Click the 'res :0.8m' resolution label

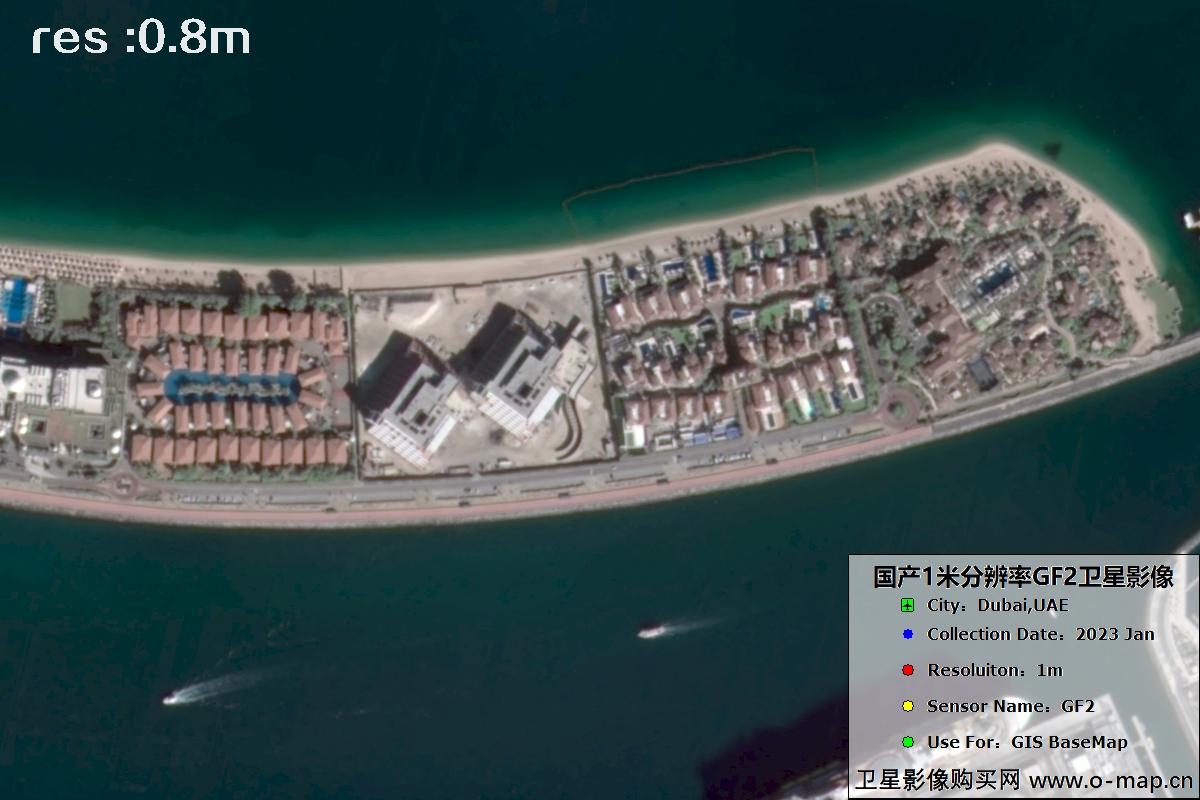point(141,38)
